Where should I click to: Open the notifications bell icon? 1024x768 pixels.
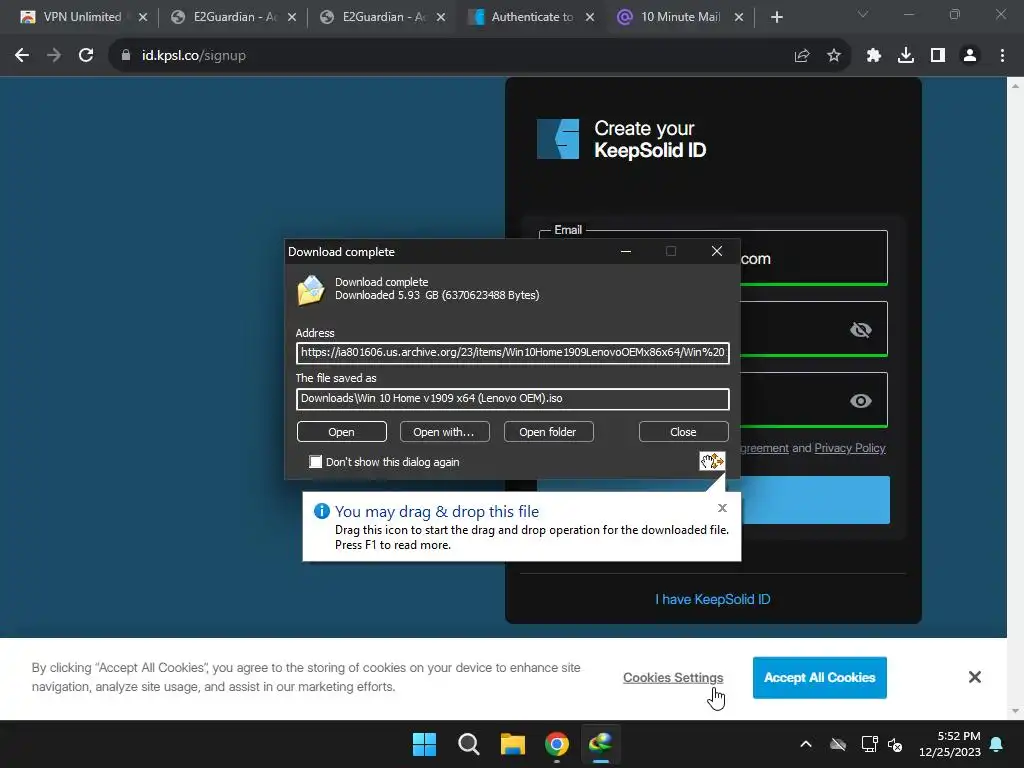click(997, 744)
